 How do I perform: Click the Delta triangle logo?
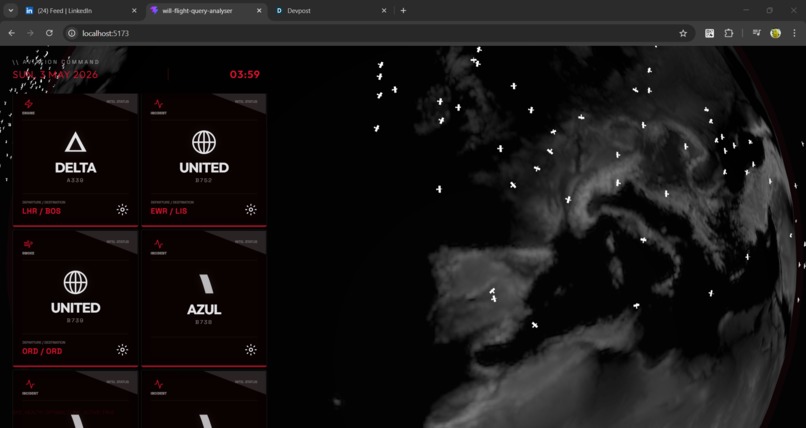click(x=76, y=142)
